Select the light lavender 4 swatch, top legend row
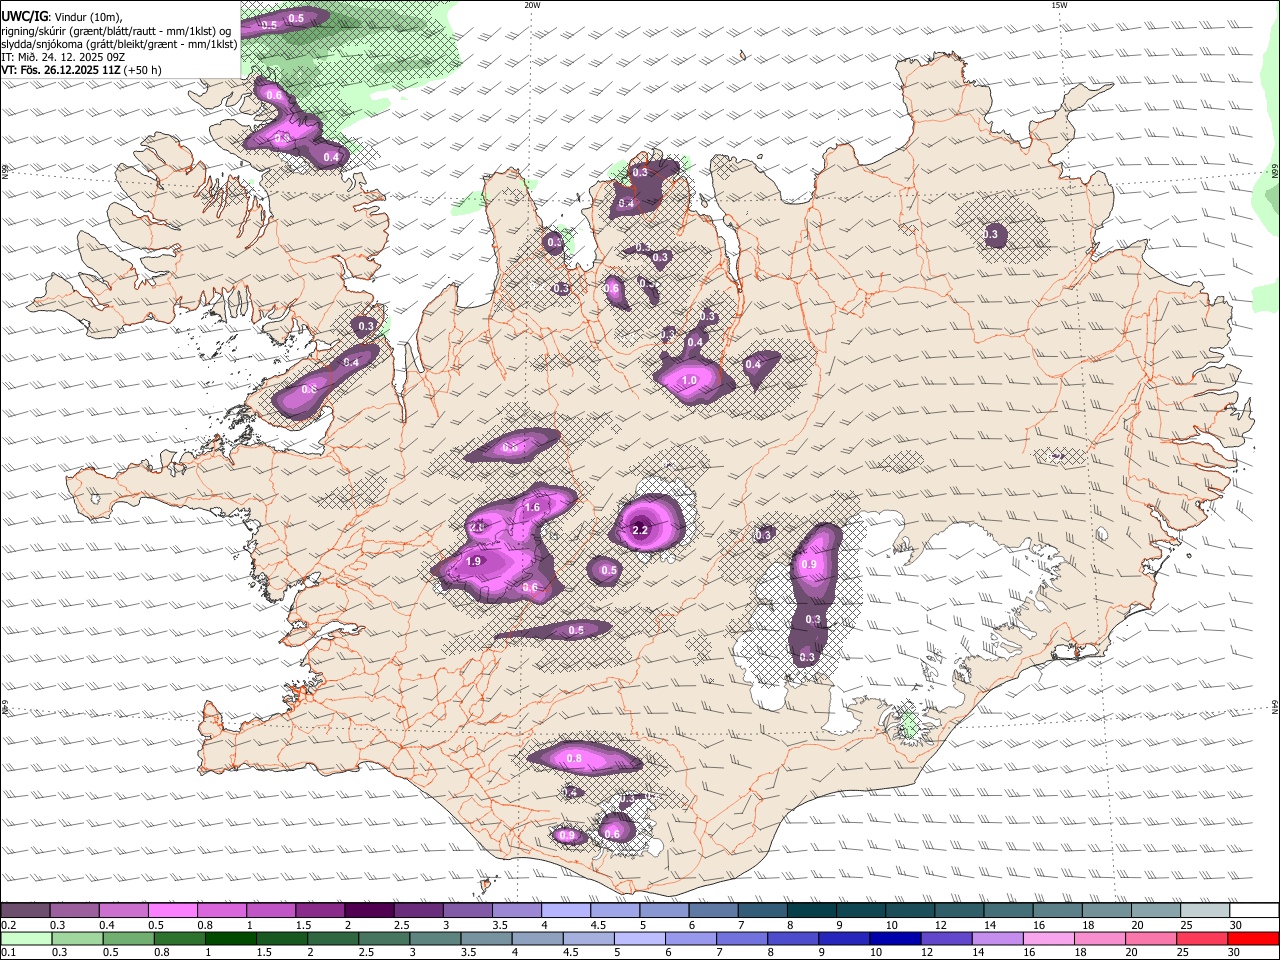 click(x=564, y=911)
